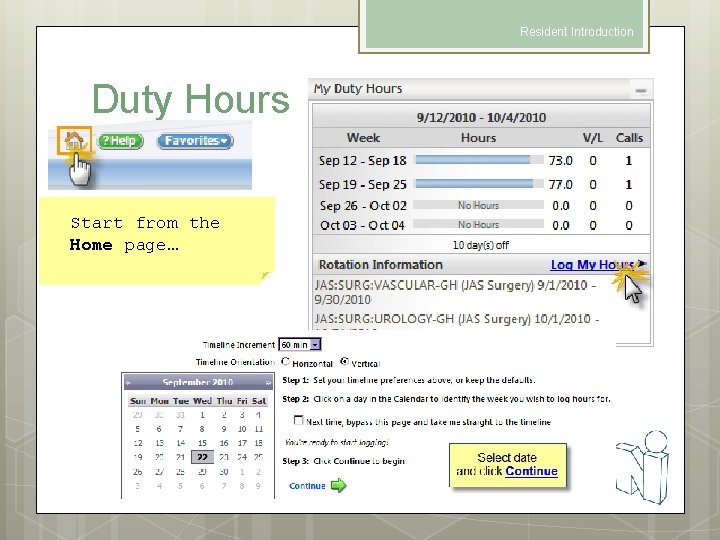Image resolution: width=720 pixels, height=540 pixels.
Task: Click the JAS:SURG:VASCULAR-GH rotation entry
Action: pos(455,292)
